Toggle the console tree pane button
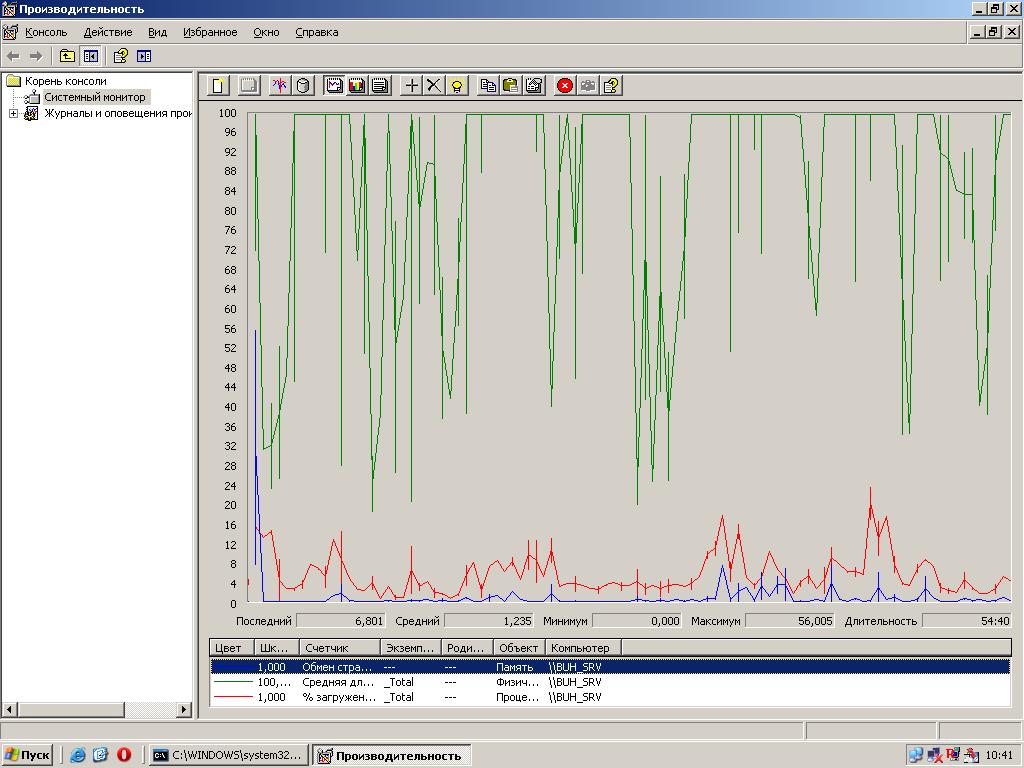 point(91,56)
